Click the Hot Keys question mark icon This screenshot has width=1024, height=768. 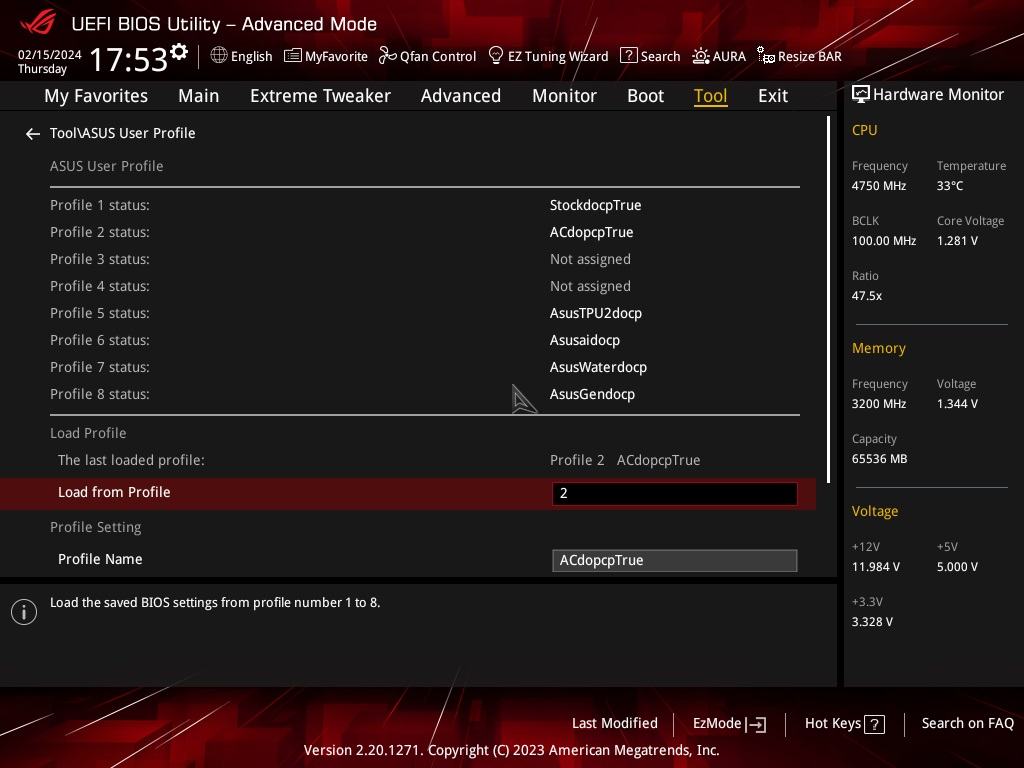[x=874, y=724]
